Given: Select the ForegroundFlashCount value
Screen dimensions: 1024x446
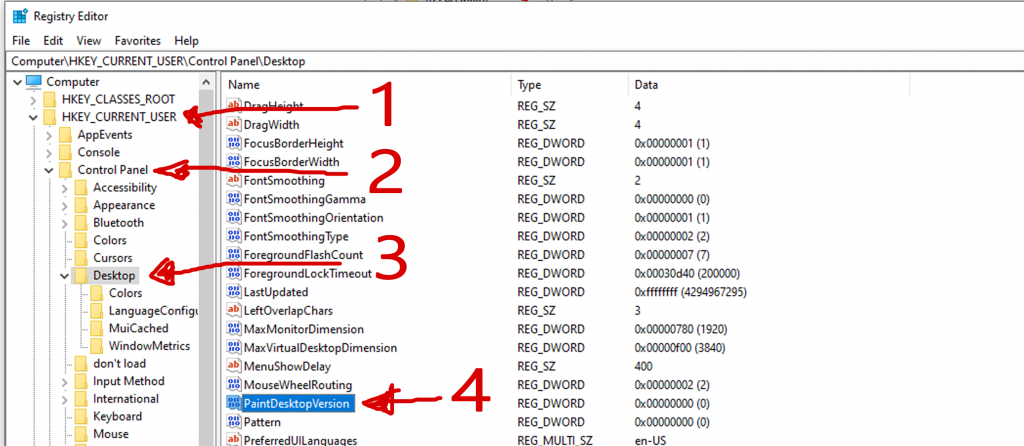Looking at the screenshot, I should tap(302, 255).
